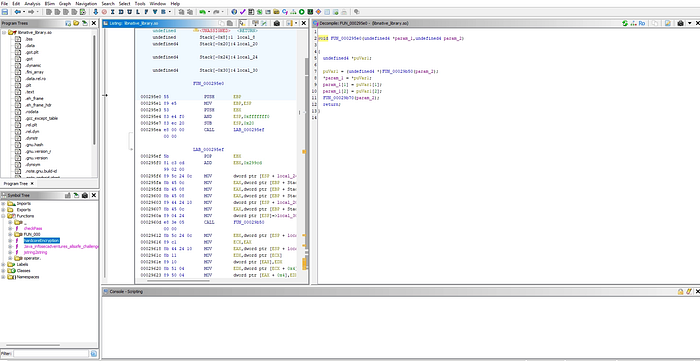Expand the Exports node in Symbol Tree

pos(4,210)
